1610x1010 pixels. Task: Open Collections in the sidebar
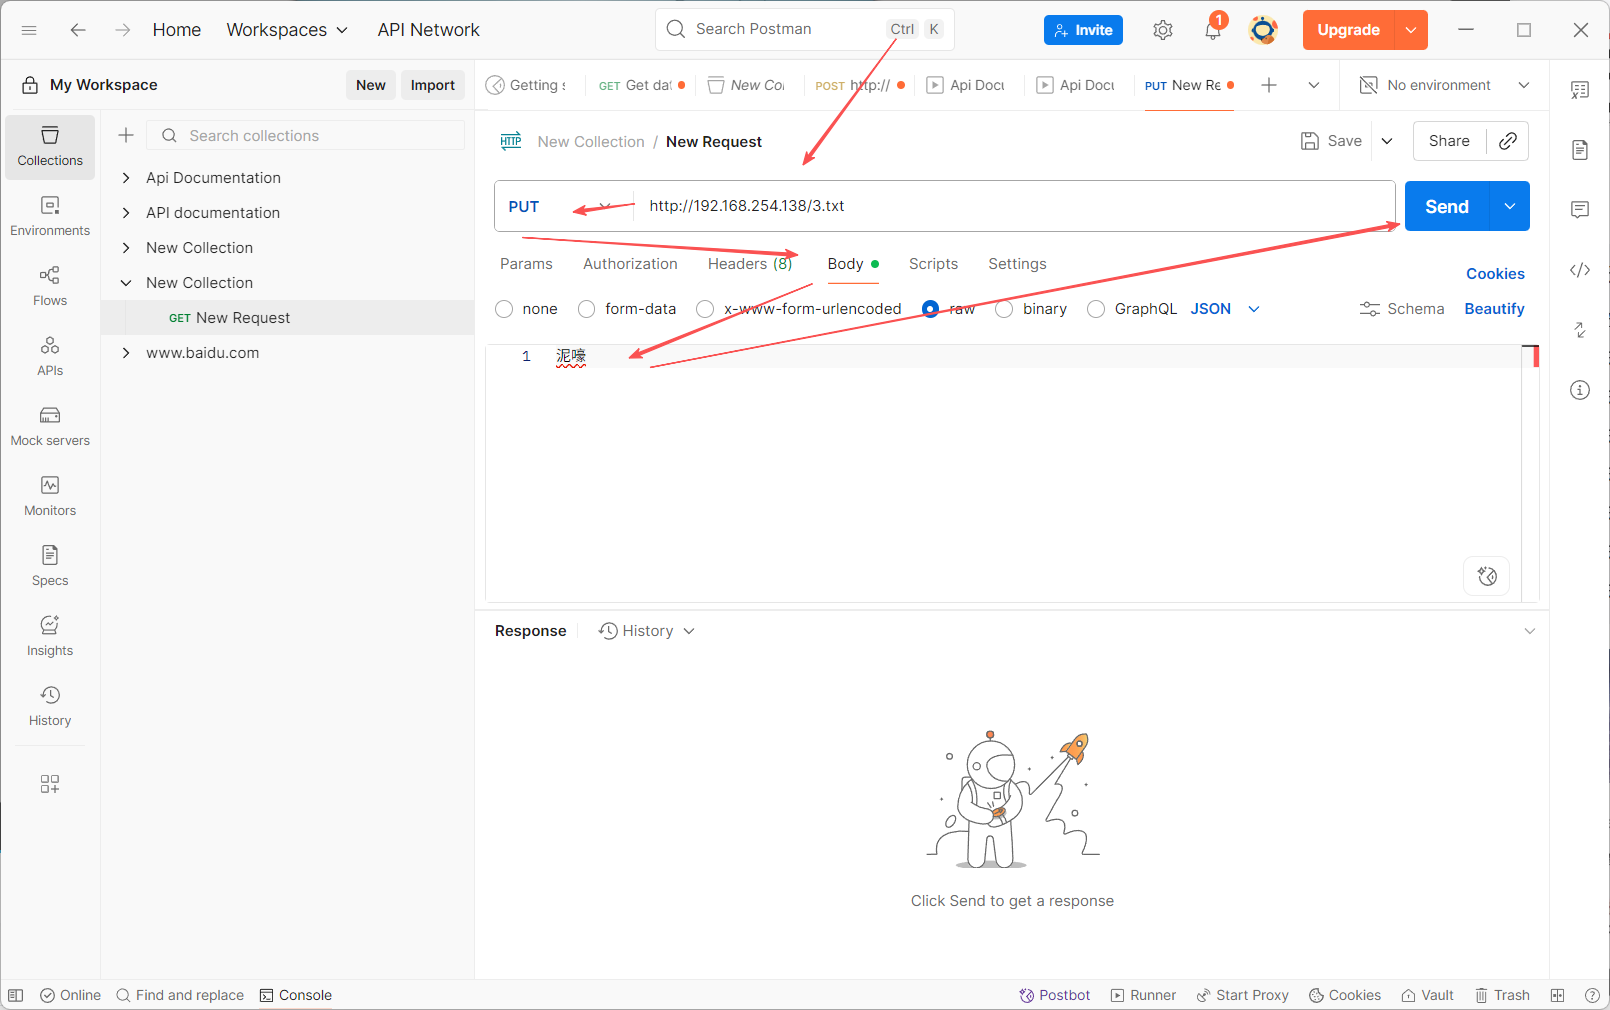click(x=50, y=147)
